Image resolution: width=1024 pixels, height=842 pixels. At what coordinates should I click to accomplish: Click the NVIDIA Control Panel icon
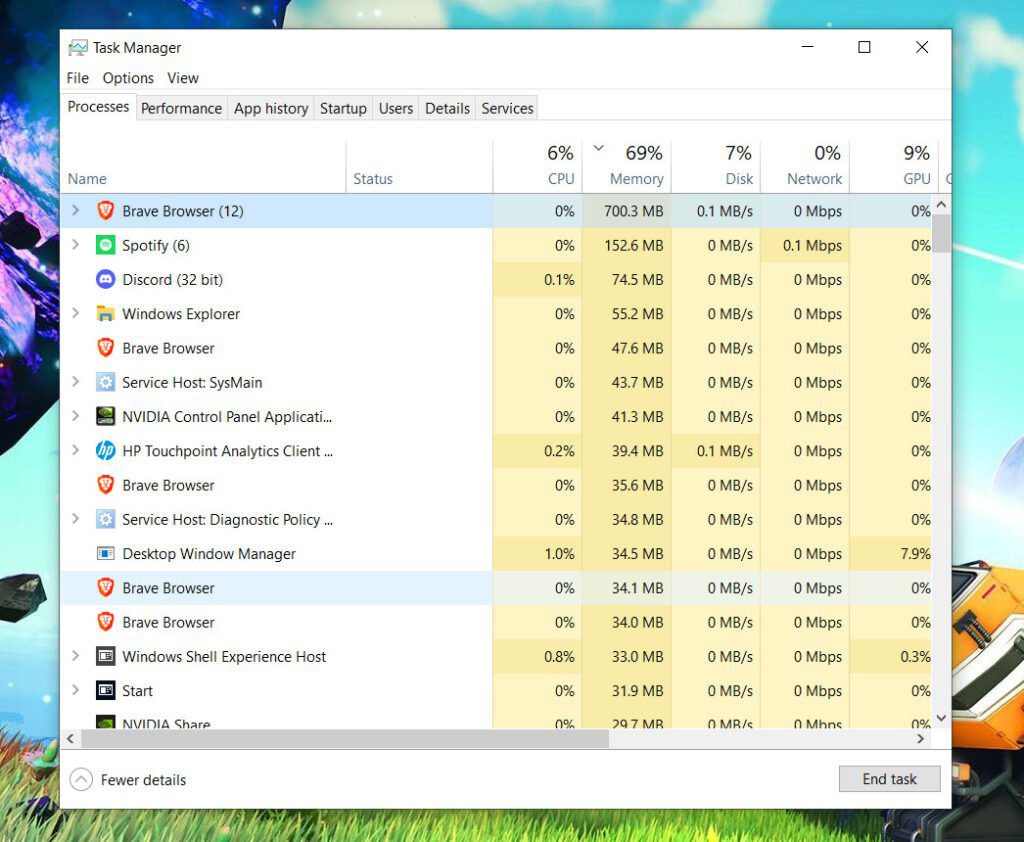105,416
